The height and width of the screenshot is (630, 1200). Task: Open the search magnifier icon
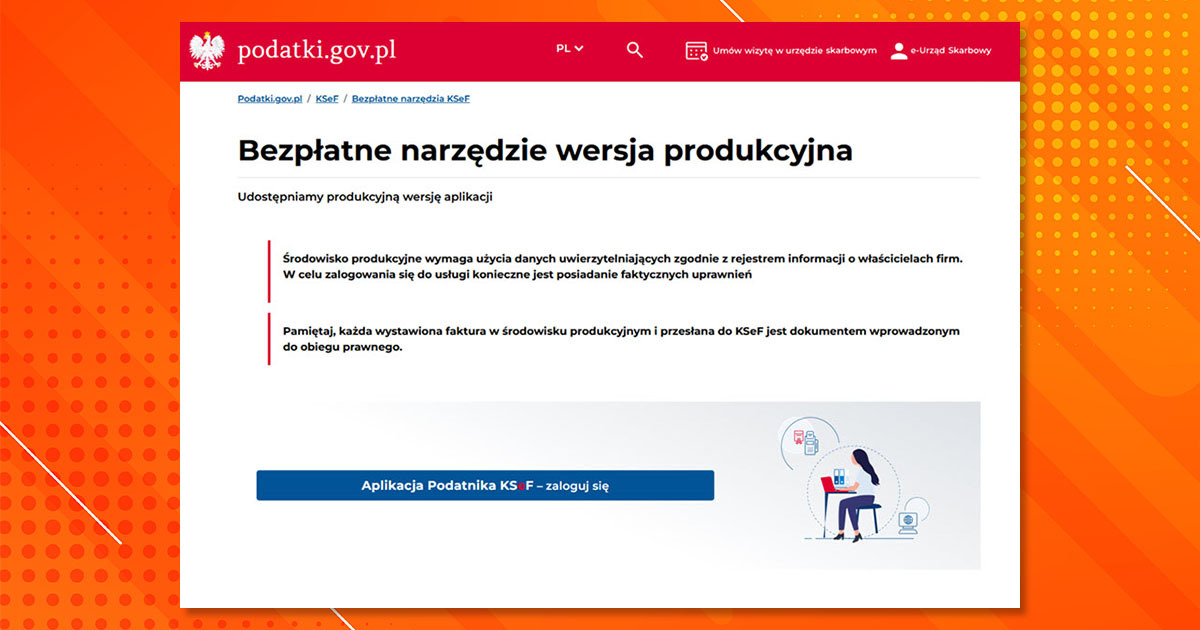coord(635,50)
